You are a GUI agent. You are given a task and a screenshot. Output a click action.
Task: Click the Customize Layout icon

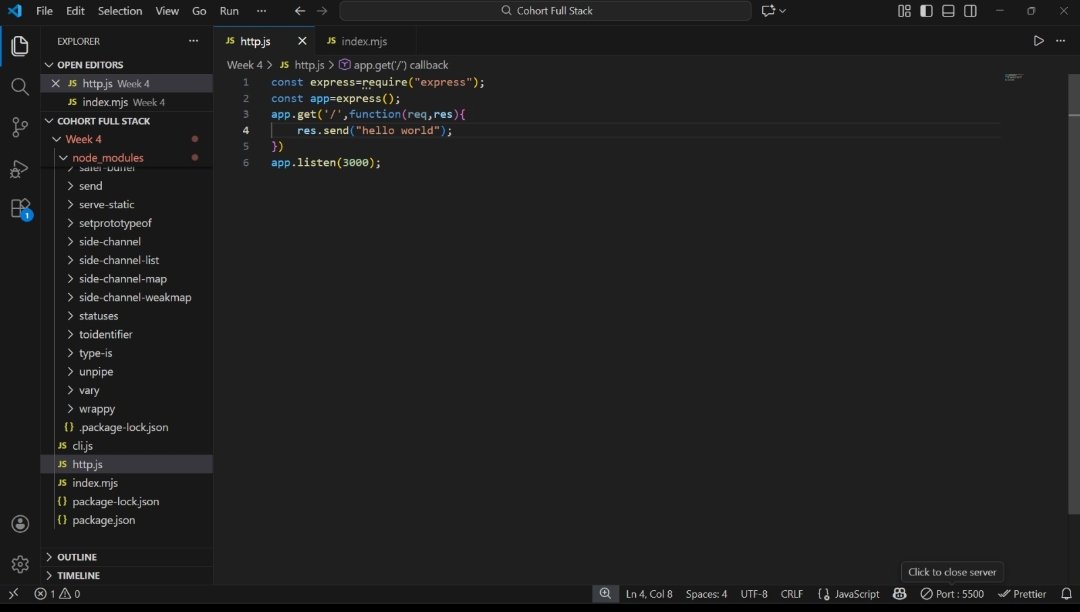(904, 11)
